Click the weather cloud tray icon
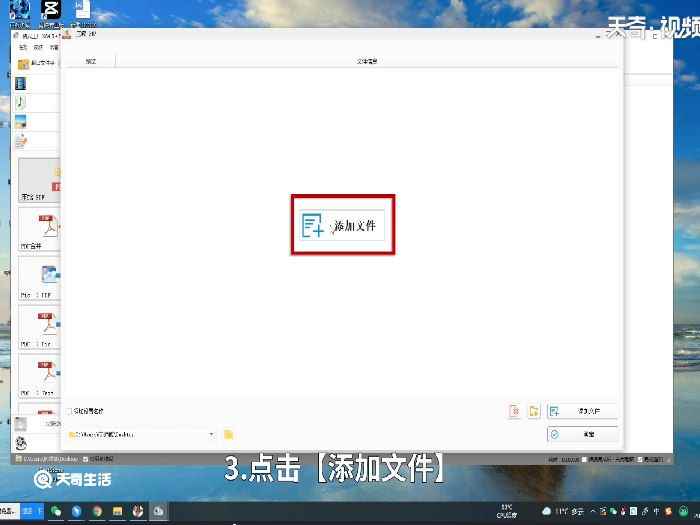Screen dimensions: 700x525 coord(546,511)
